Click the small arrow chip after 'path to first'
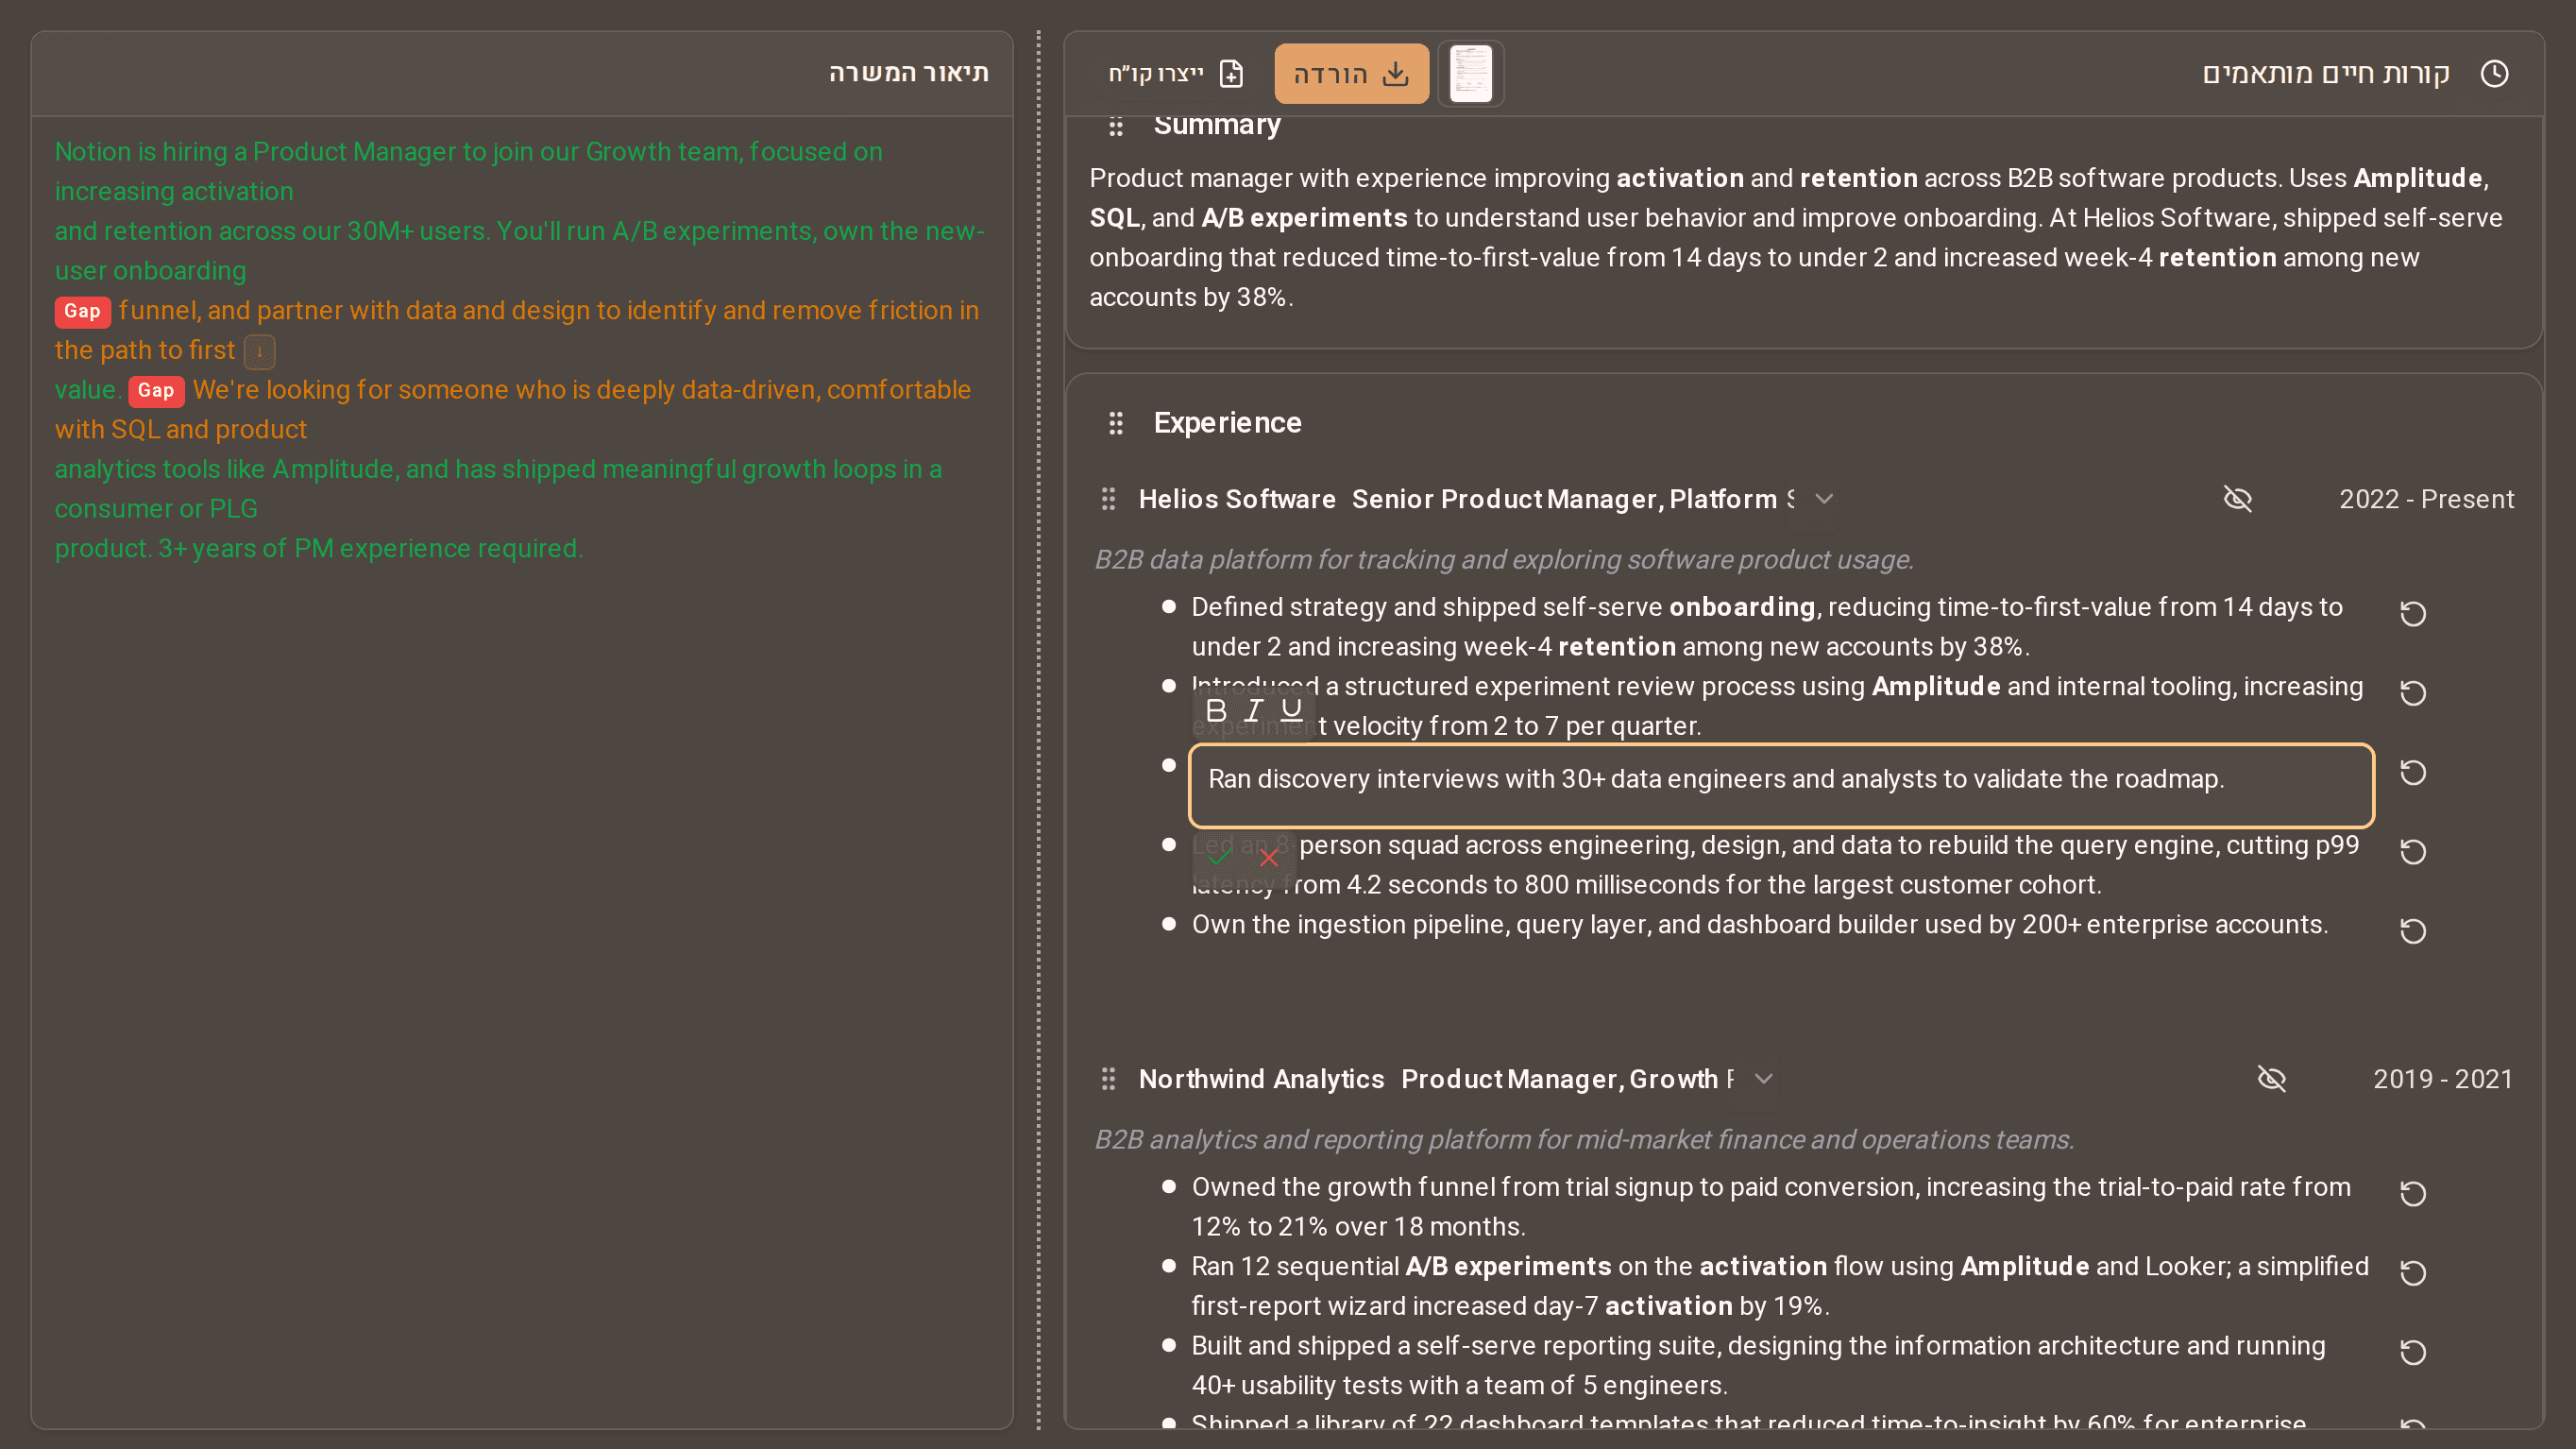This screenshot has width=2576, height=1449. 259,351
